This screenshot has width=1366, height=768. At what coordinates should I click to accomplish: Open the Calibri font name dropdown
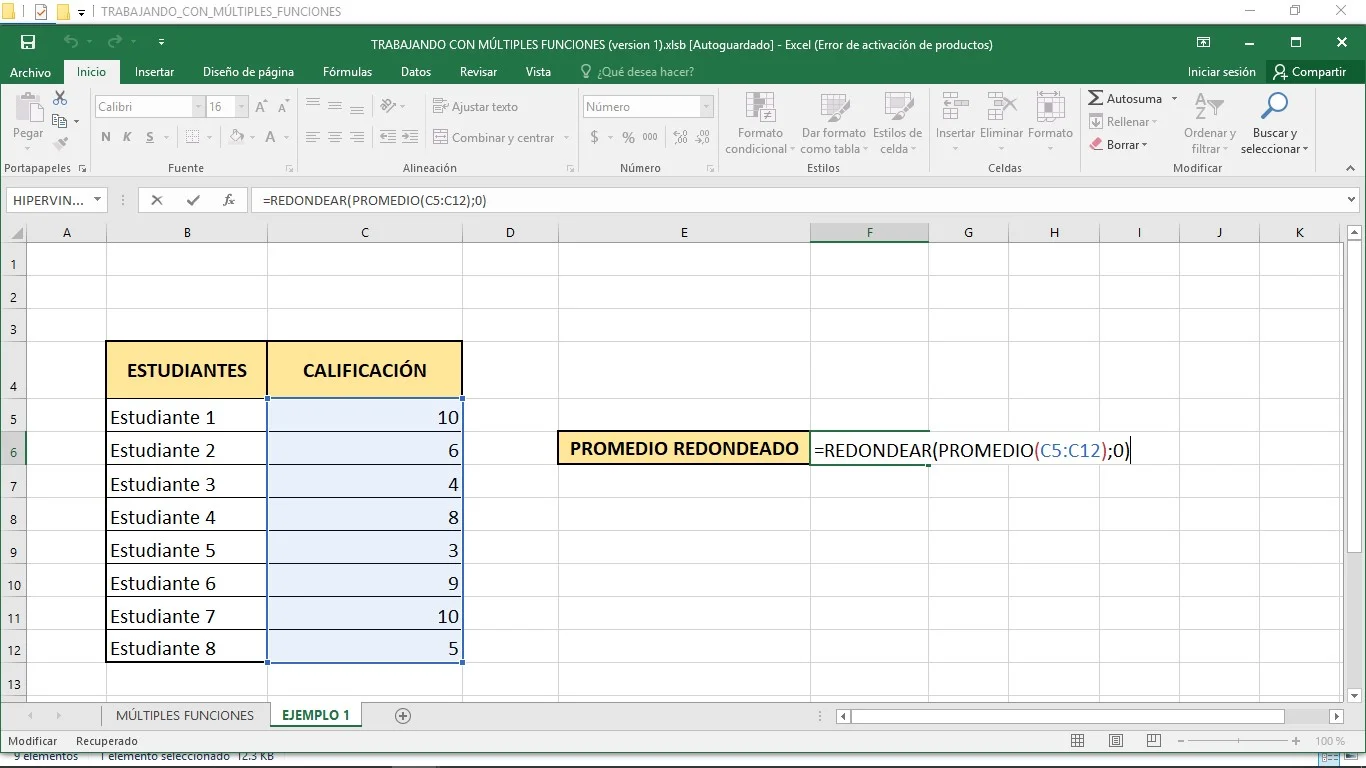[198, 107]
